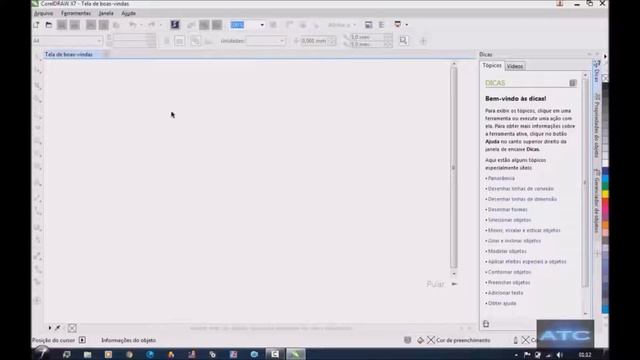640x360 pixels.
Task: Toggle Landscape page orientation
Action: [x=179, y=41]
